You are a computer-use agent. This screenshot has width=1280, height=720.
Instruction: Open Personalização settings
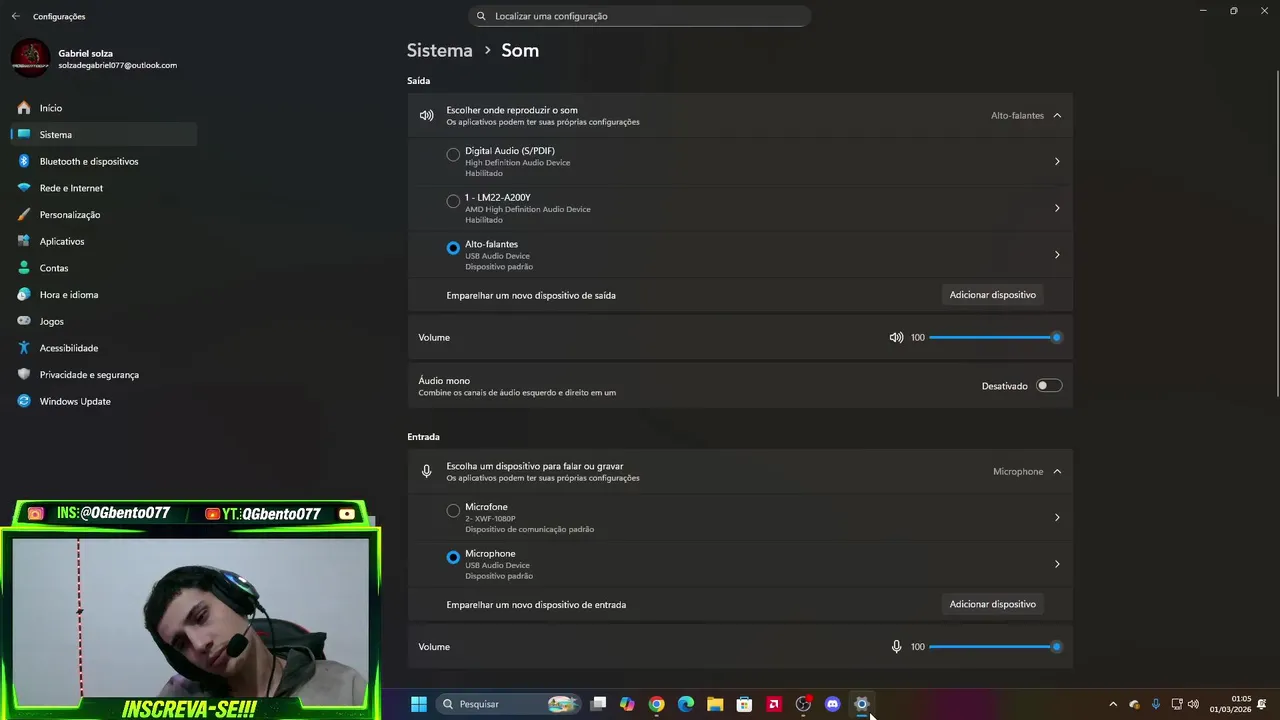pos(104,215)
